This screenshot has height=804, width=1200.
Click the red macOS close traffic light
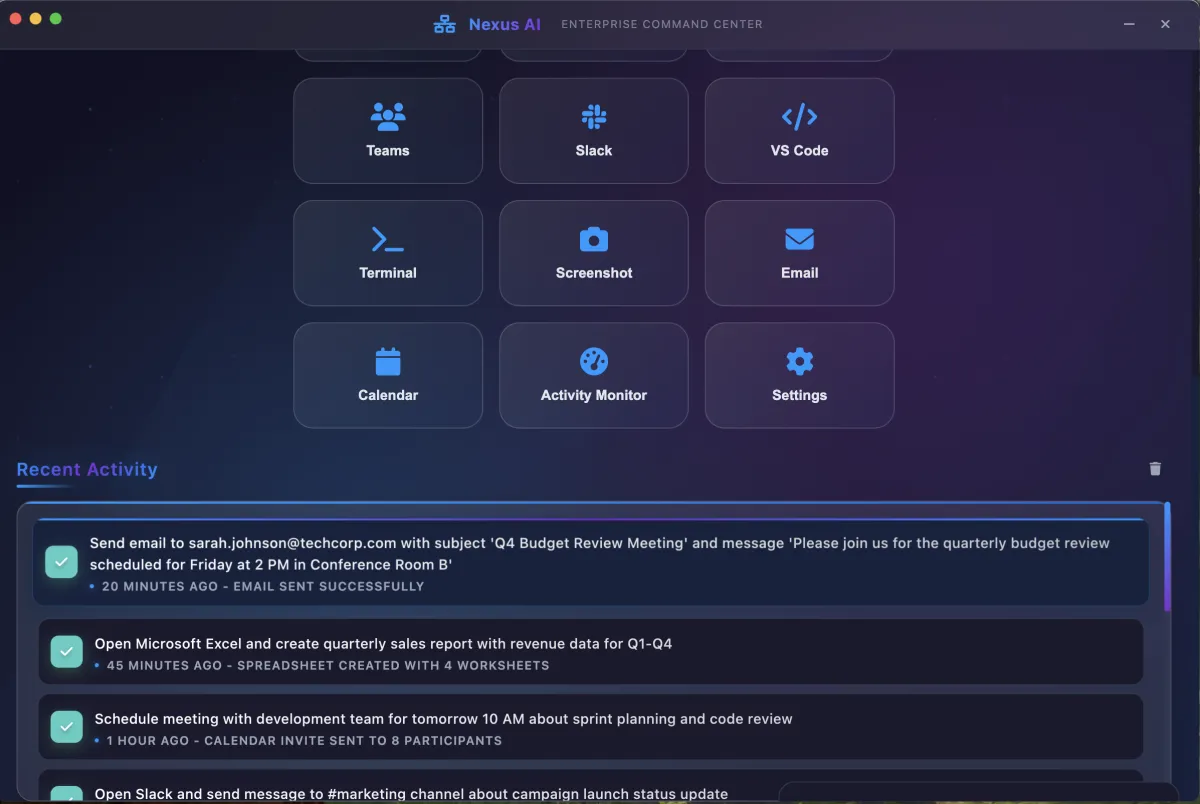click(16, 19)
